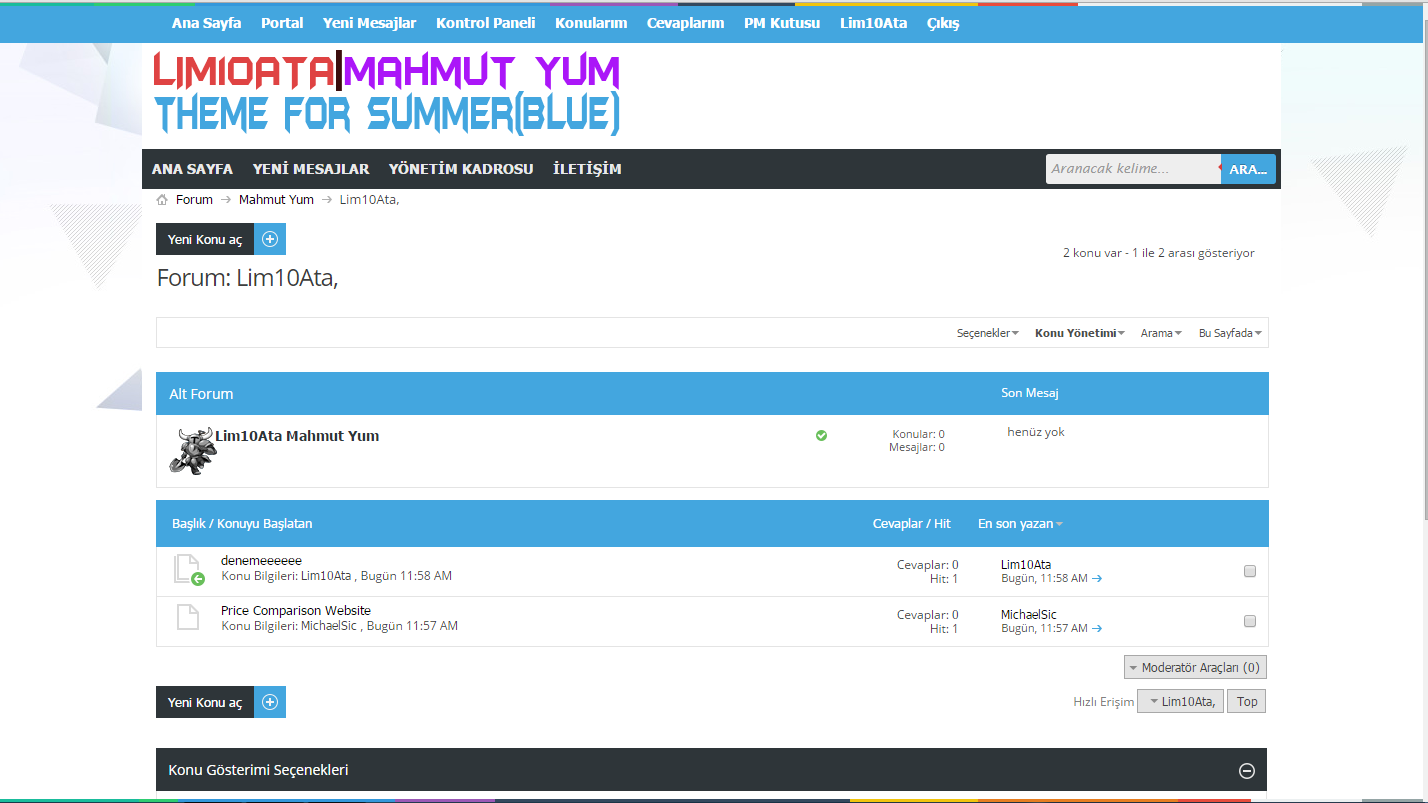Collapse Konu Gösterimi Seçenekleri with the minus icon
The height and width of the screenshot is (803, 1428).
1247,770
